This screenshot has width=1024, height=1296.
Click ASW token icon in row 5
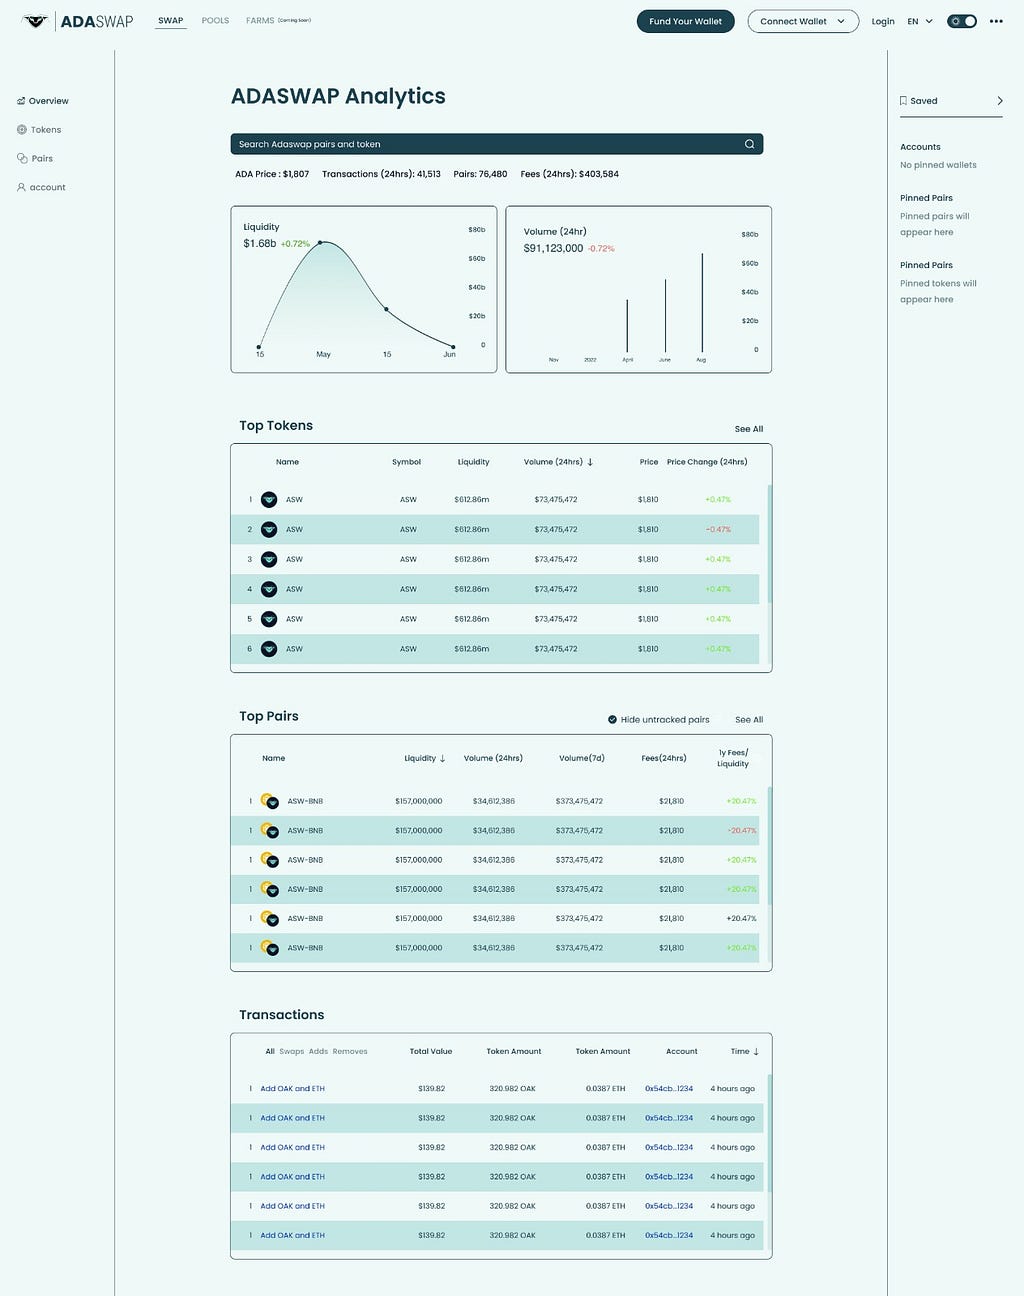[x=269, y=619]
